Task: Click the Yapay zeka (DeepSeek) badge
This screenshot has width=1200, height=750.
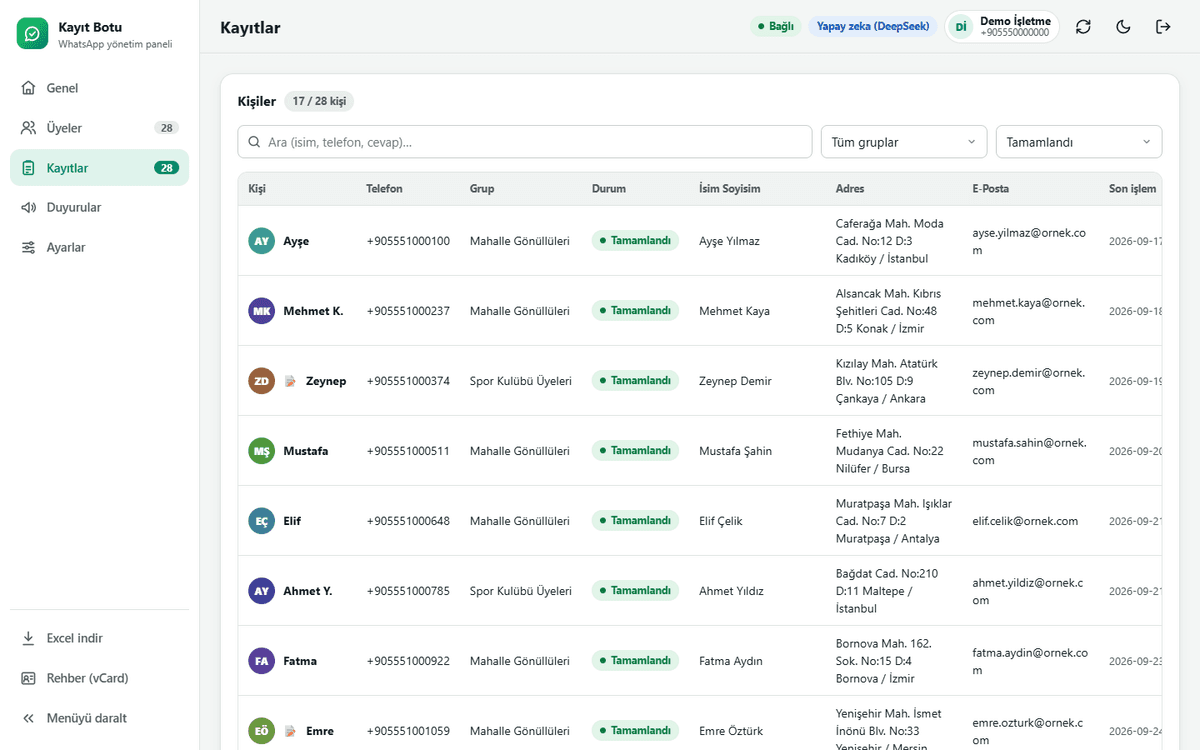Action: click(x=873, y=27)
